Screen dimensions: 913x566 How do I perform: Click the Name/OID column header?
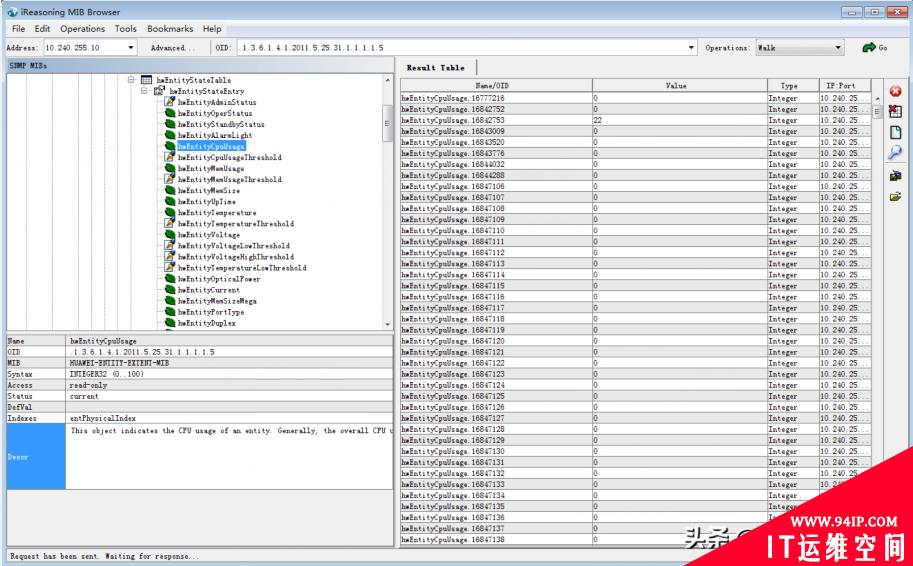(x=496, y=86)
